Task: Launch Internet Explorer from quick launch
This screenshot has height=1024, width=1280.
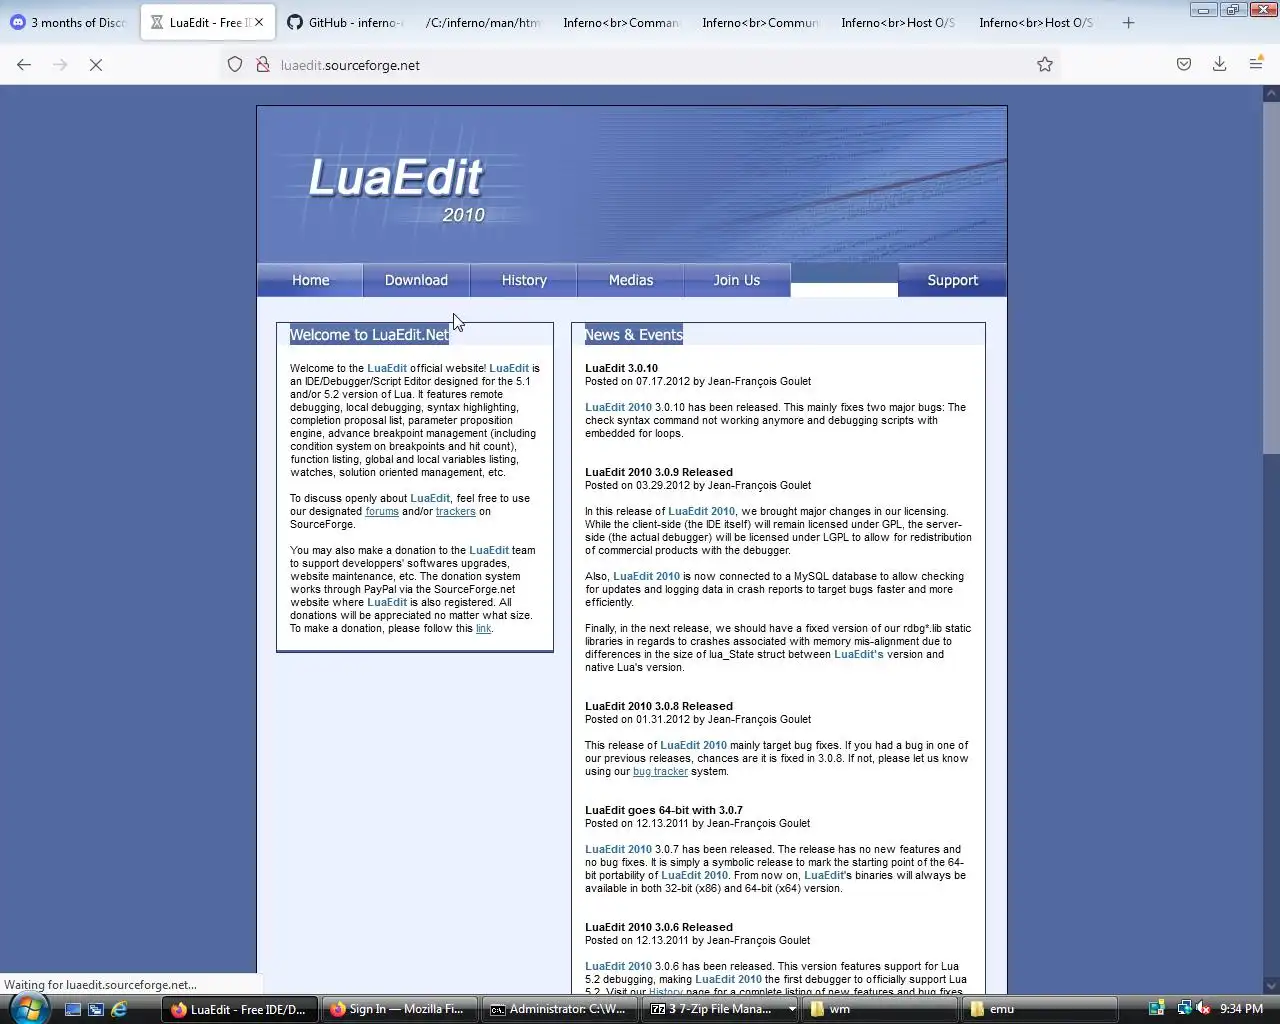Action: click(119, 1009)
